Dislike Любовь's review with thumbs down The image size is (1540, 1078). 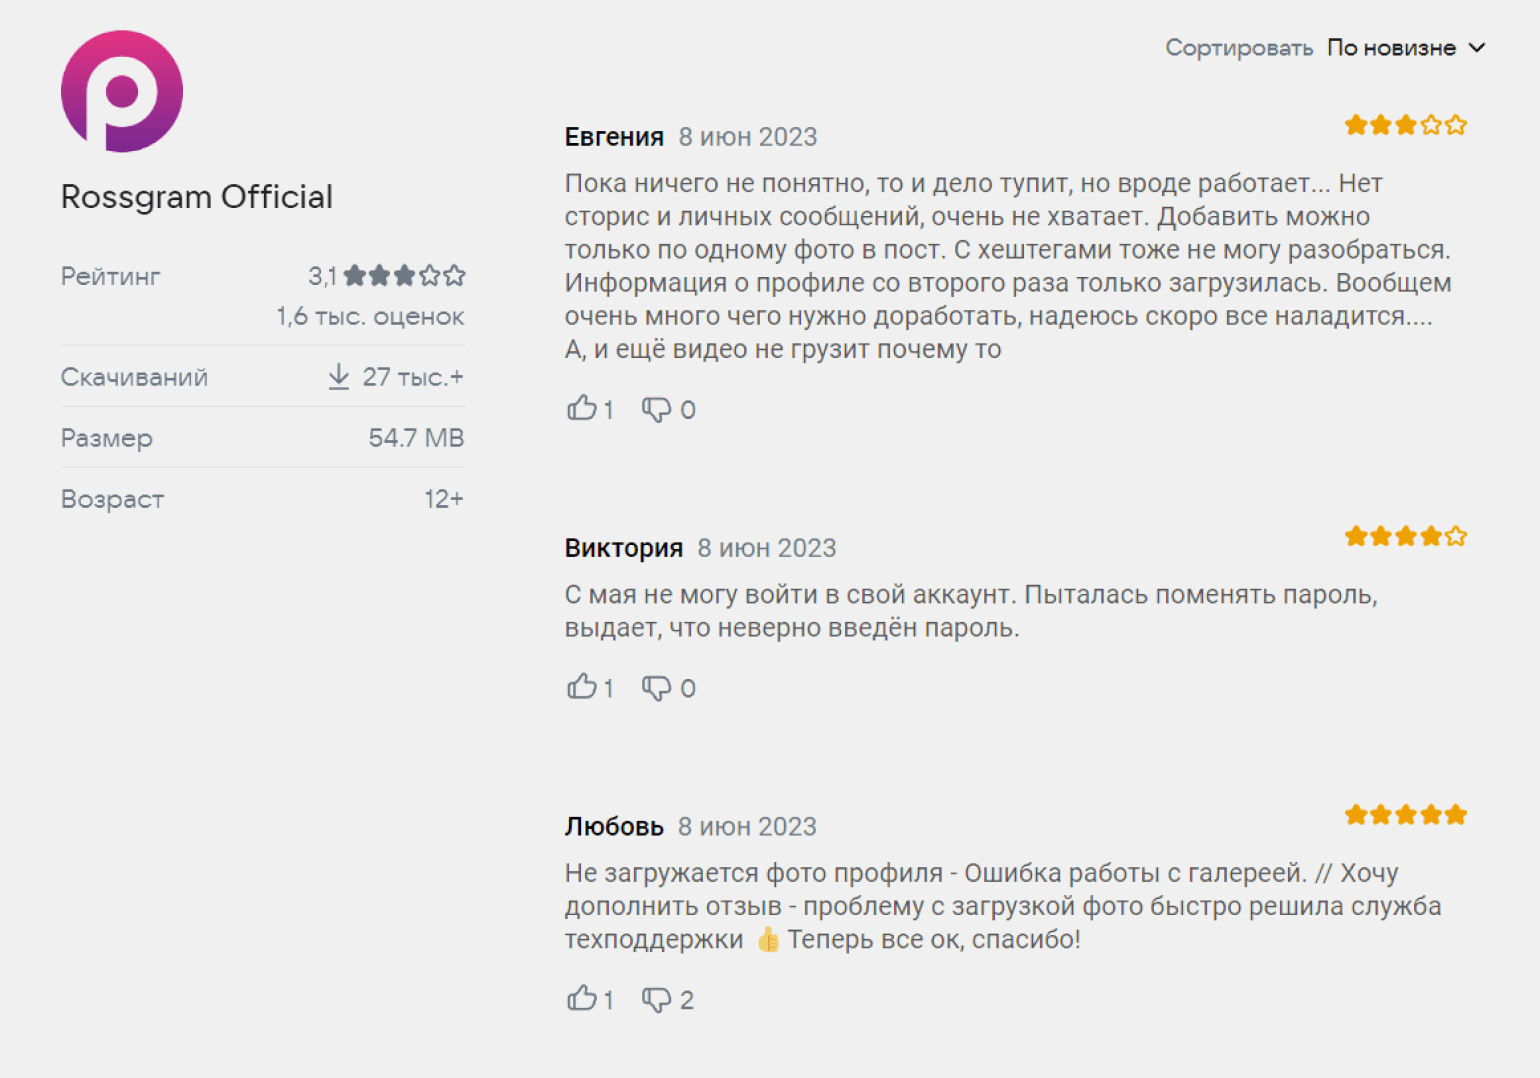pyautogui.click(x=656, y=999)
